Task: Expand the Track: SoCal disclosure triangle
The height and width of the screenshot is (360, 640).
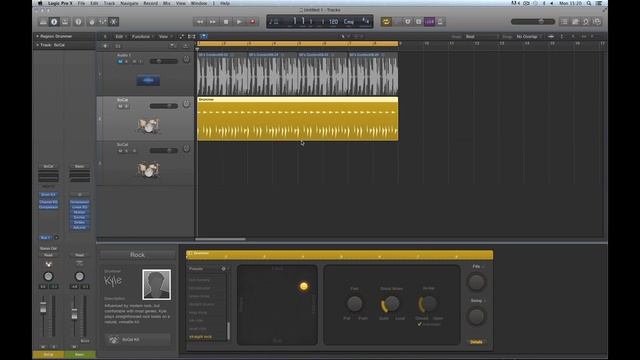Action: pos(38,45)
